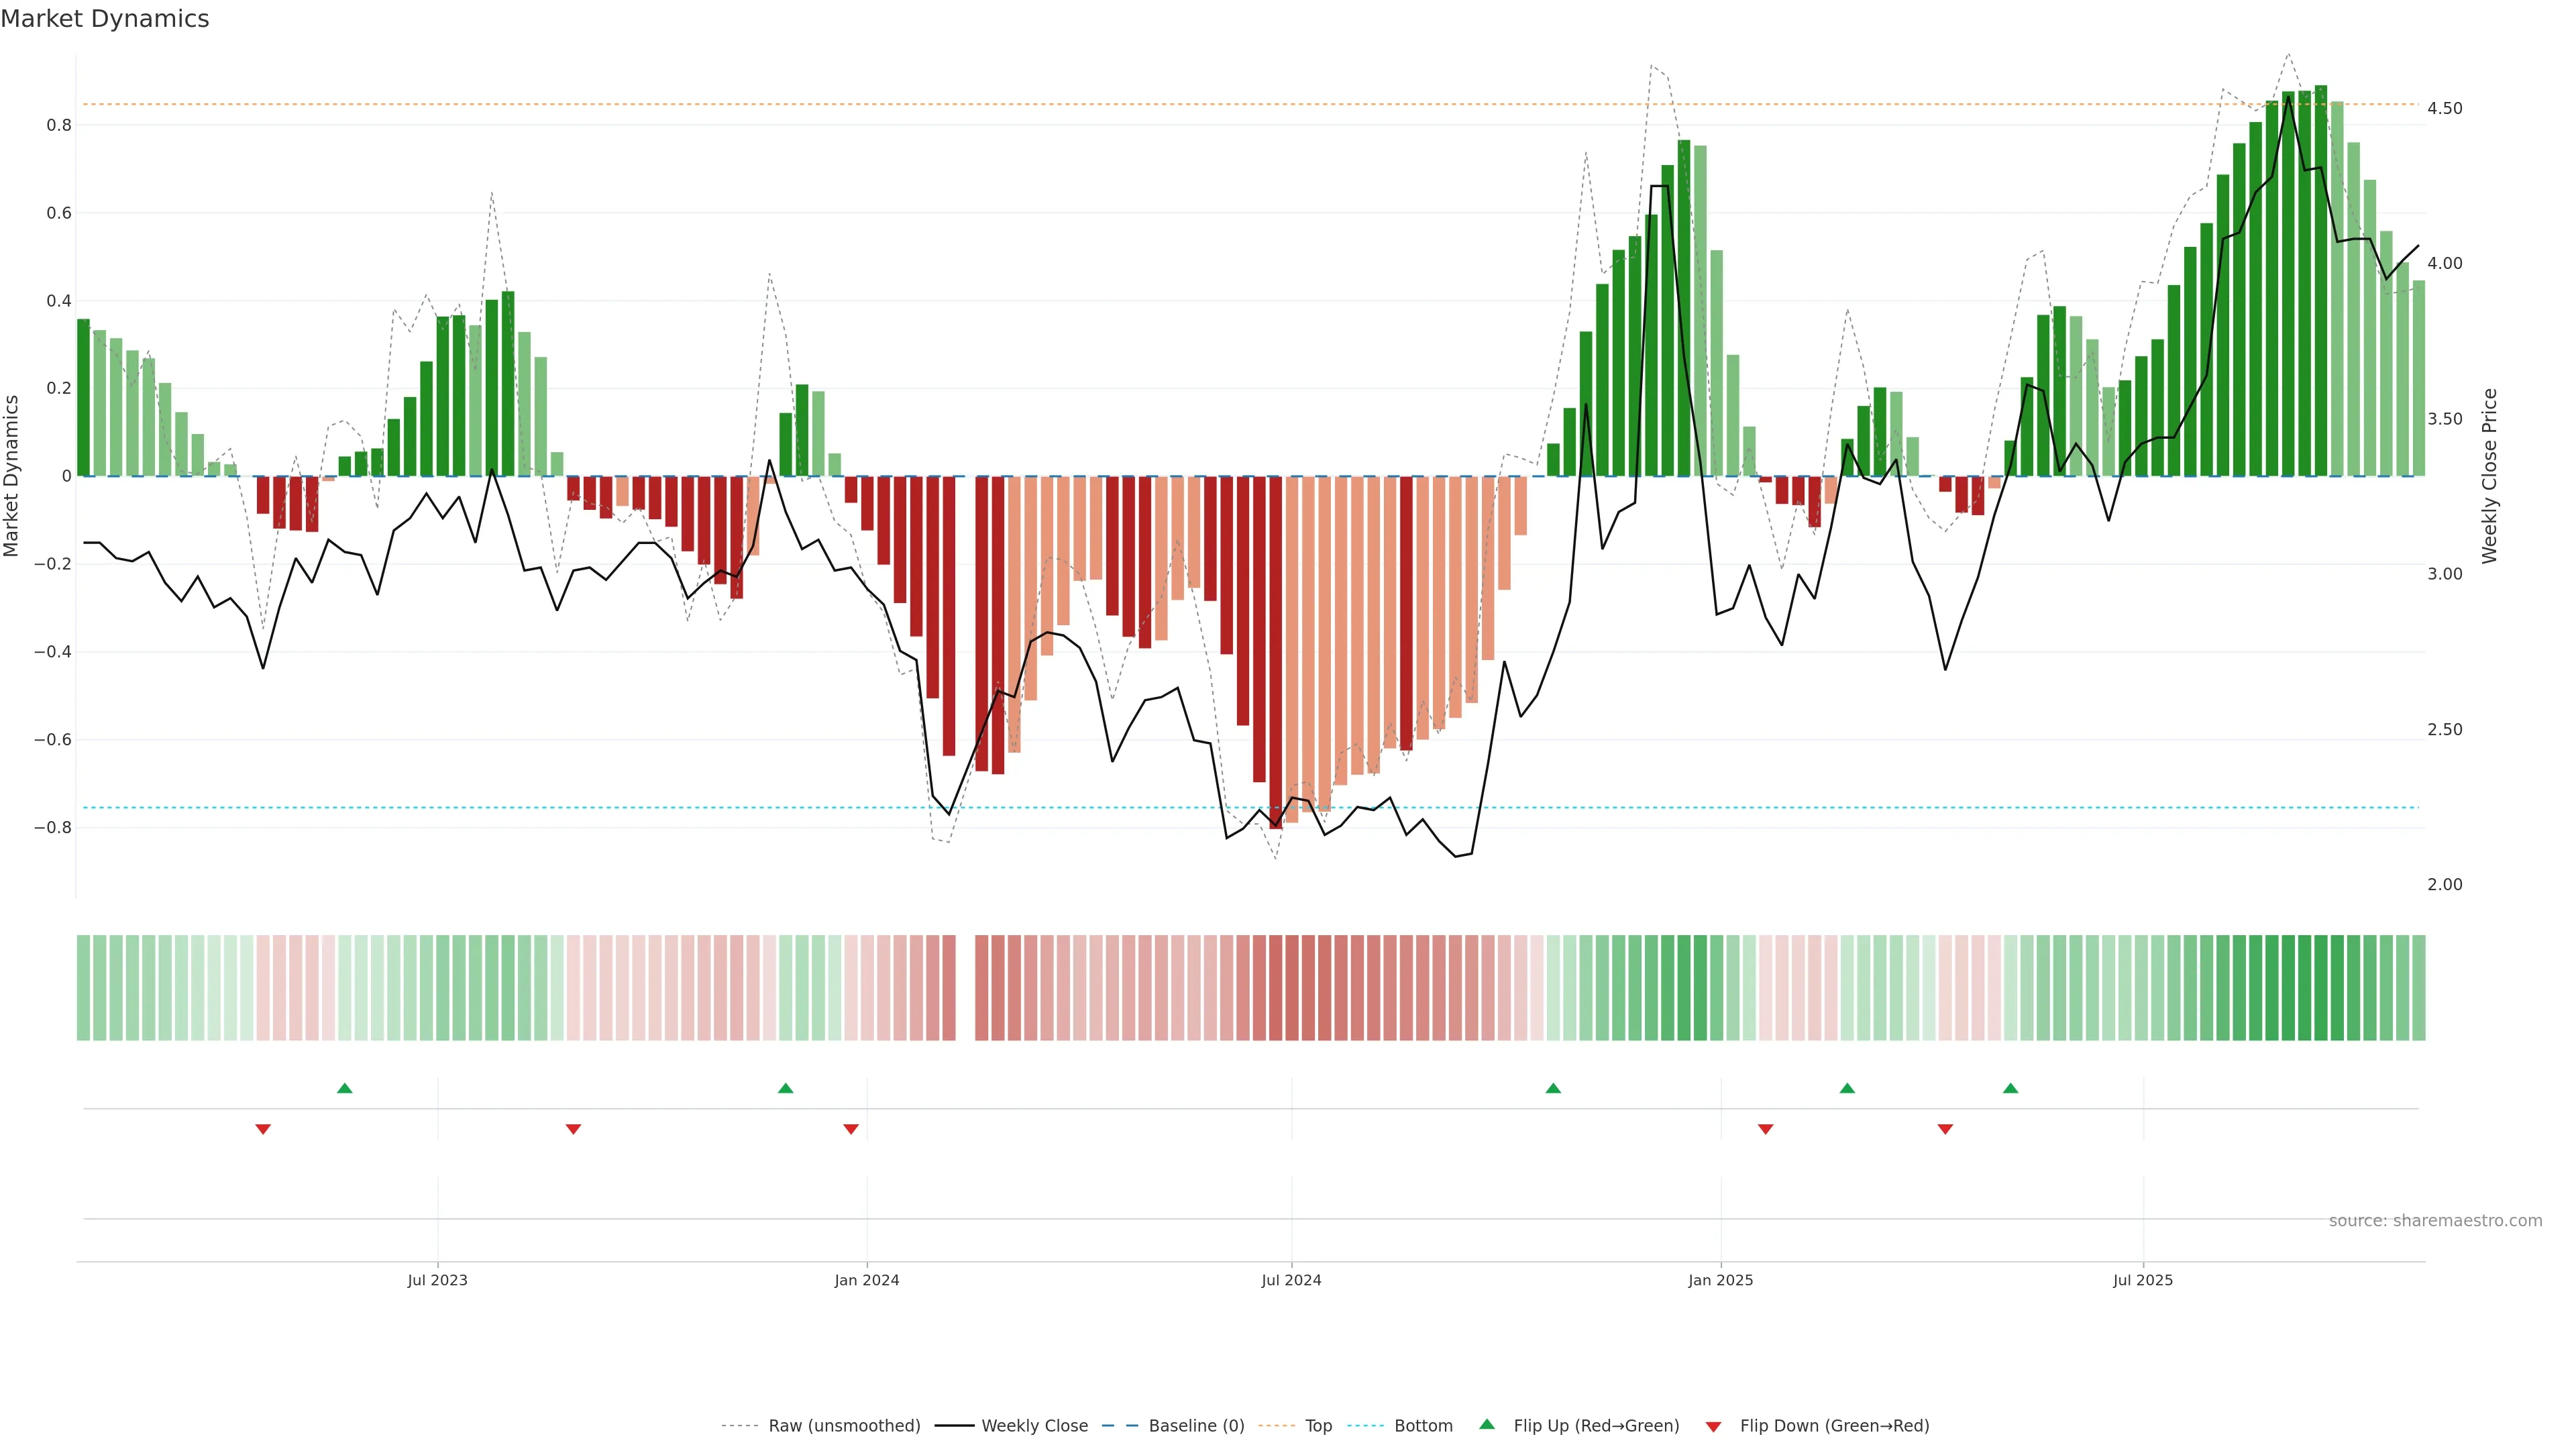Click the green flip-up marker just before Jan 2024
The width and height of the screenshot is (2576, 1449).
(785, 1088)
